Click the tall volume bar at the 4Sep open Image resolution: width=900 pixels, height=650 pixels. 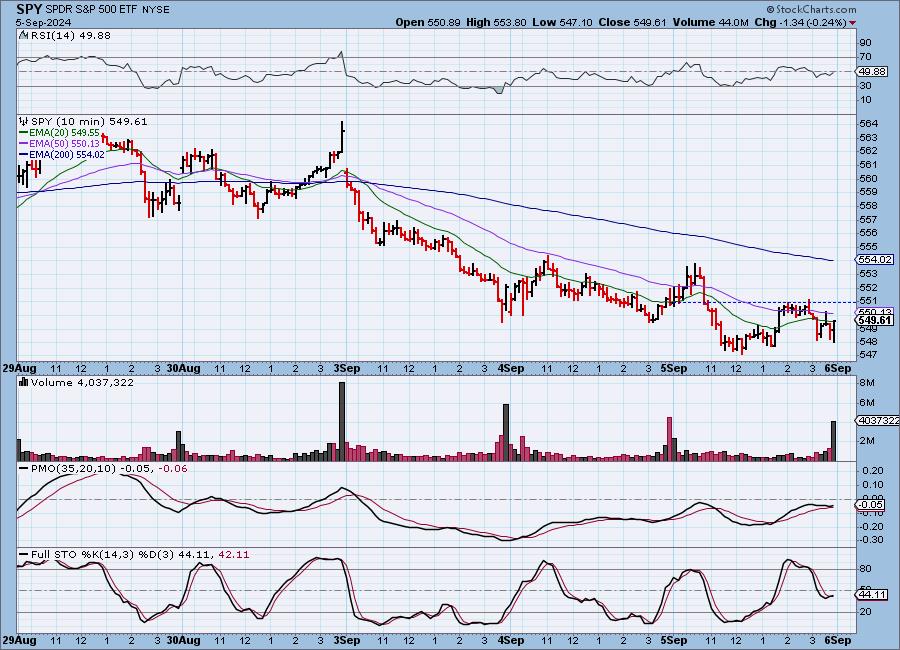coord(506,432)
